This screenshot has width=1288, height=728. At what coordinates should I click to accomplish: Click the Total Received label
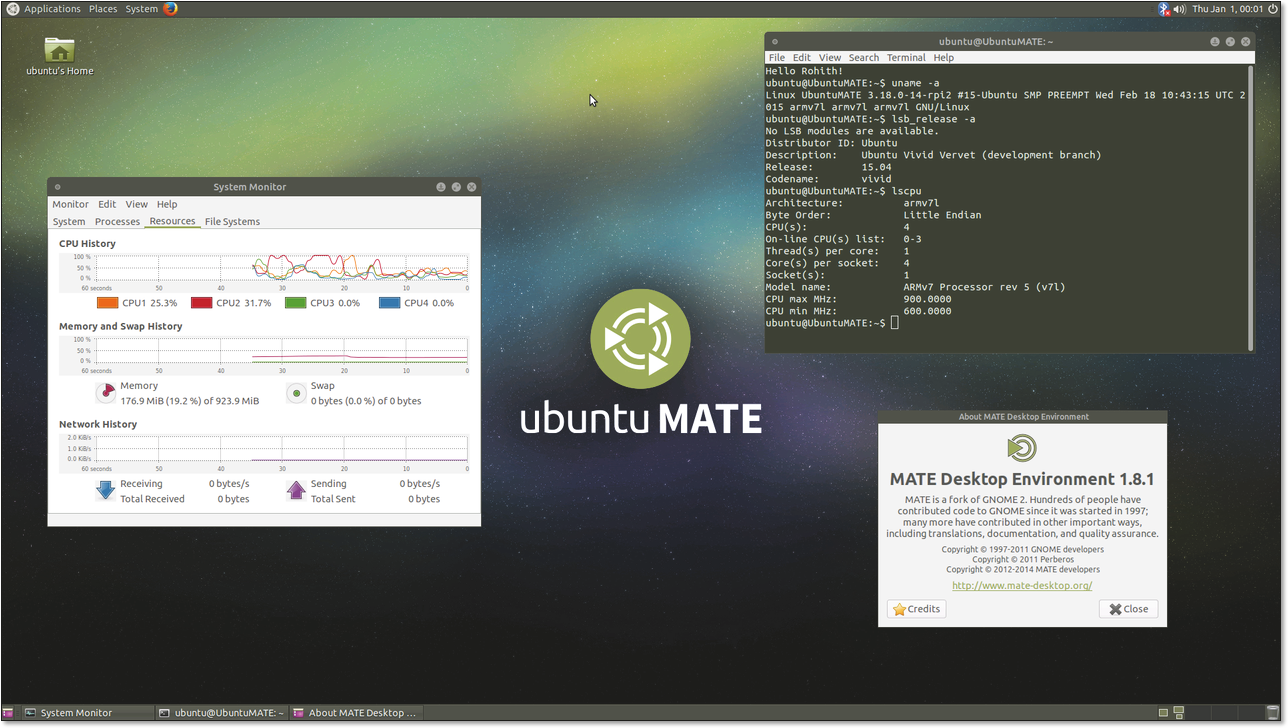tap(152, 499)
